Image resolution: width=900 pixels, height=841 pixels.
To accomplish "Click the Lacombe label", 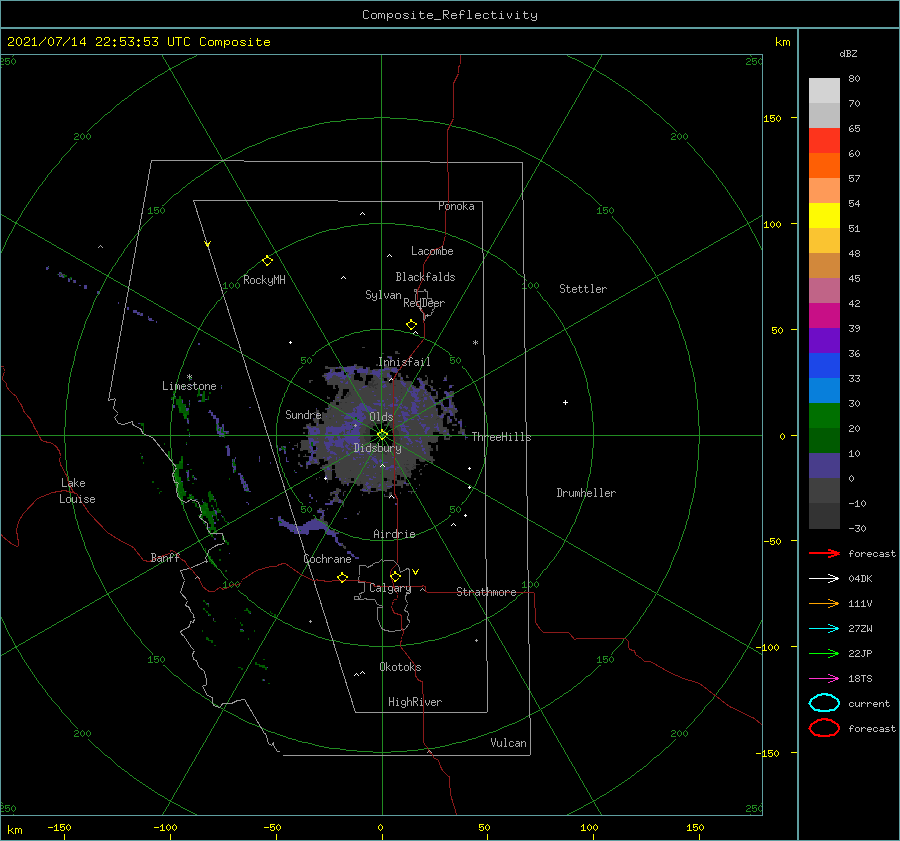I will coord(432,251).
